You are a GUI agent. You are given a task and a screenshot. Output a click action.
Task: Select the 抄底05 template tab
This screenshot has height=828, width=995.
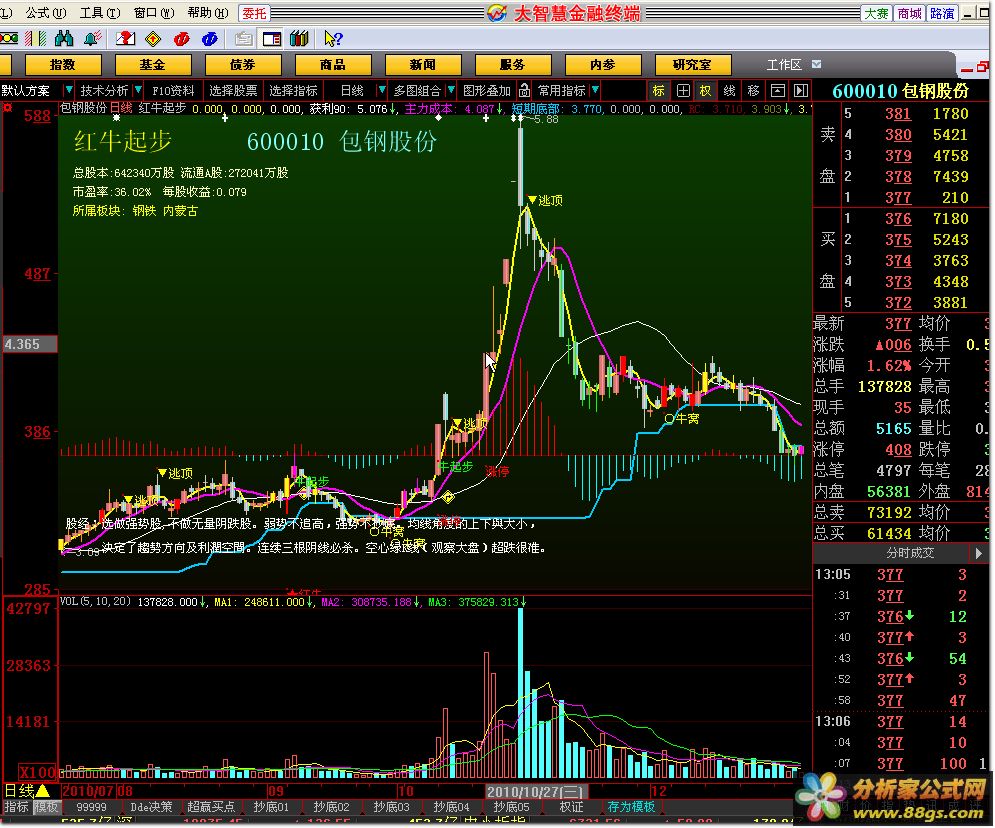click(511, 806)
